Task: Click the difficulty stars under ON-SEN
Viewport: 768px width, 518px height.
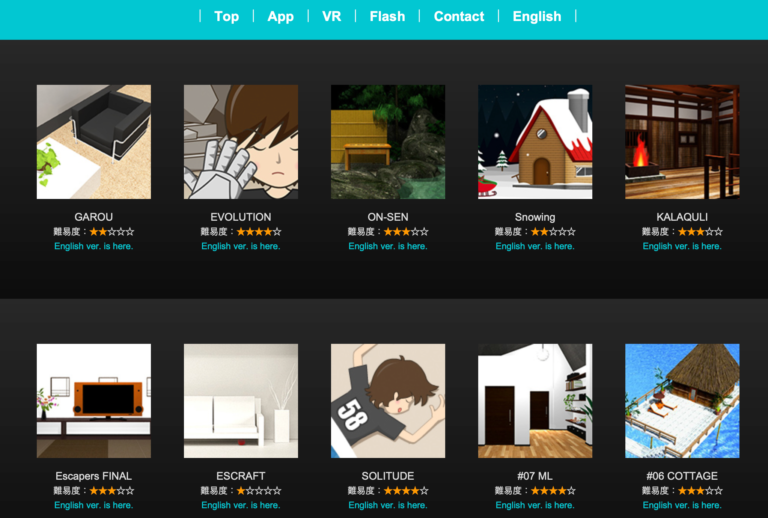Action: click(x=406, y=232)
